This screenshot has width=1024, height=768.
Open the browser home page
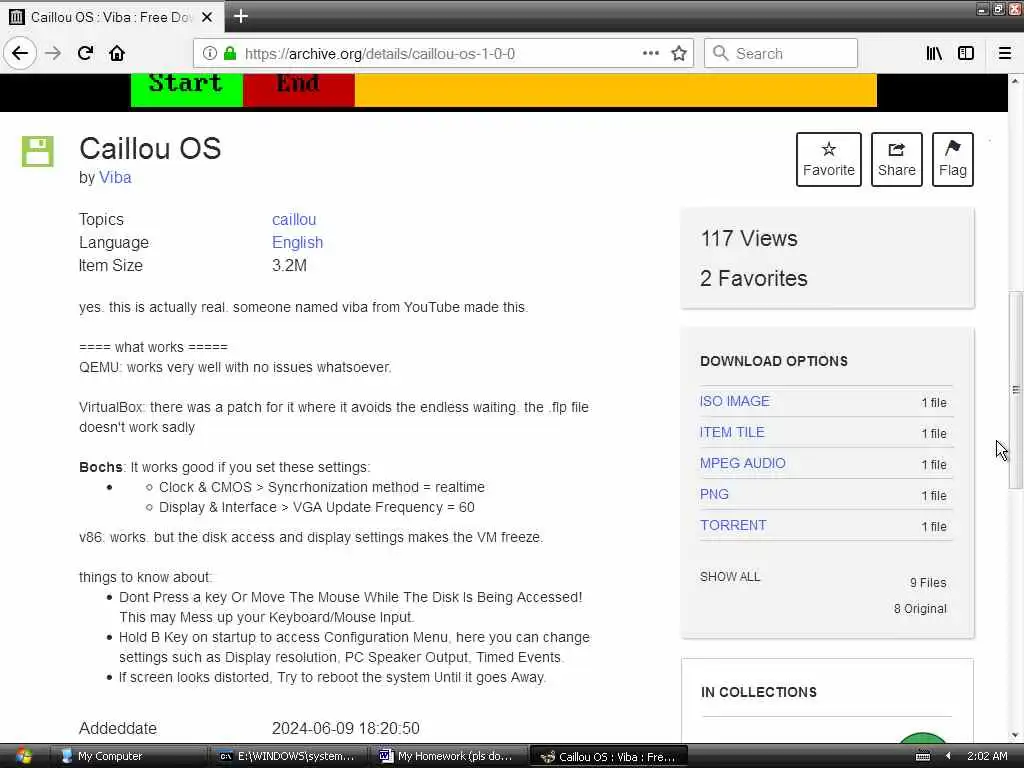coord(117,53)
